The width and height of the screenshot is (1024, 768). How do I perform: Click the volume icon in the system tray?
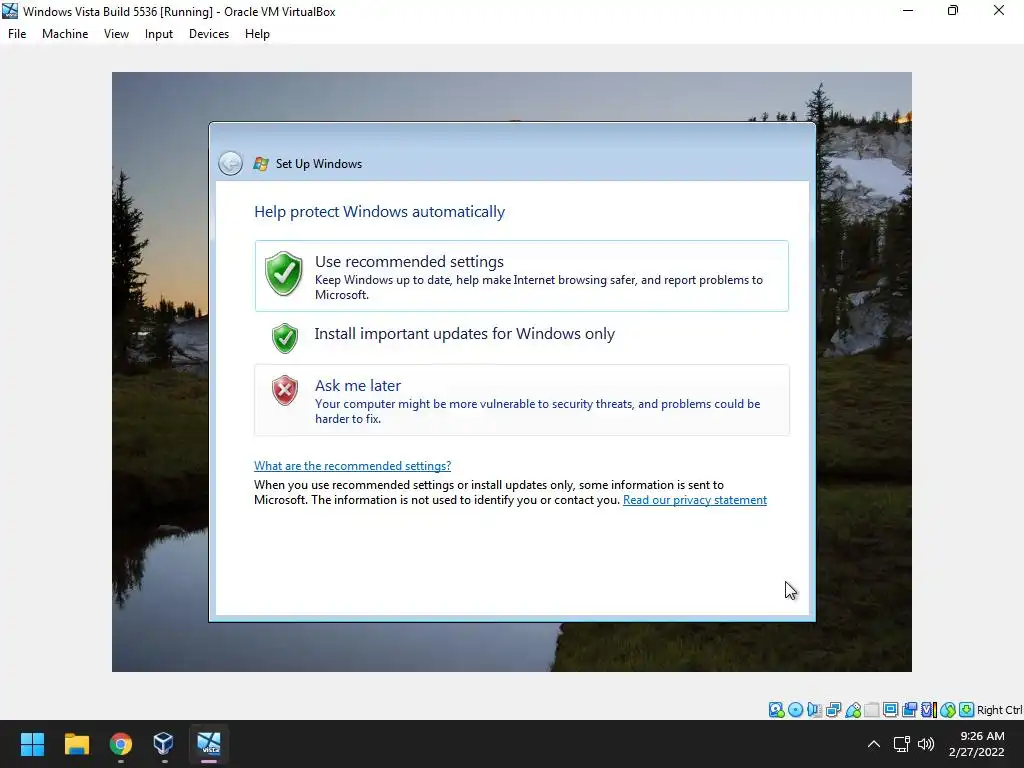pyautogui.click(x=926, y=744)
